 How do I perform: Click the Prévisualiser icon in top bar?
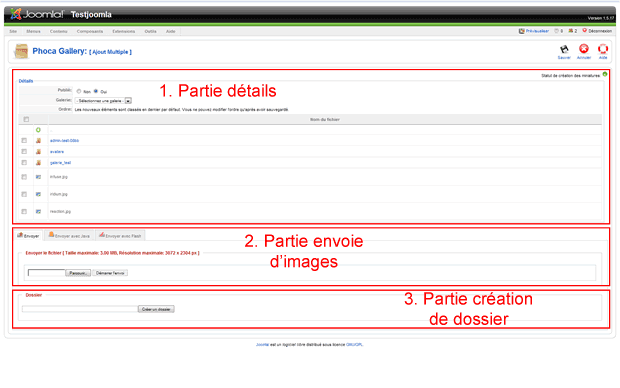click(522, 31)
